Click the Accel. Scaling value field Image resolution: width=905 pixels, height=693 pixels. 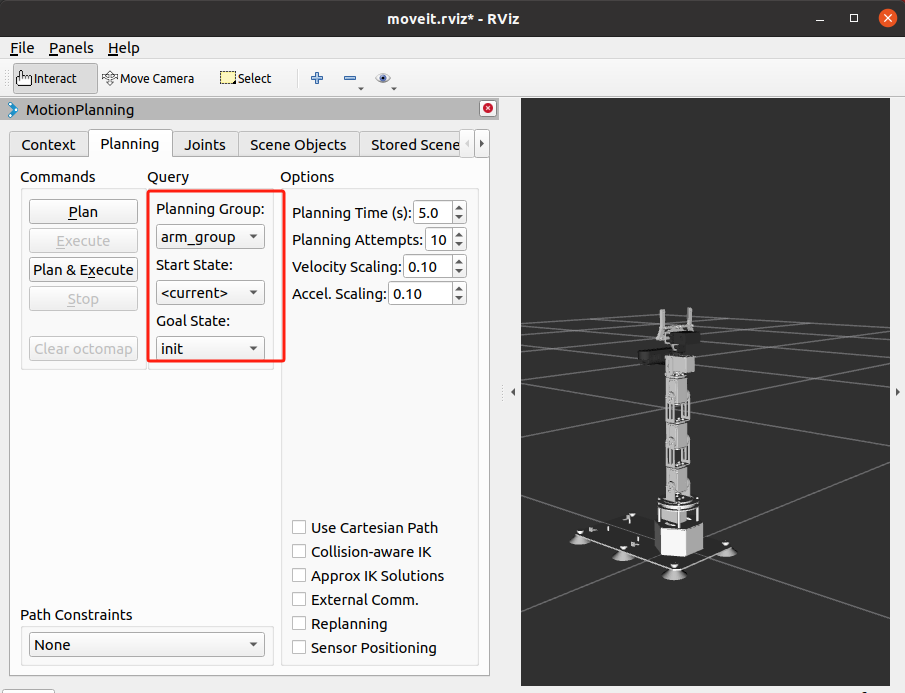(x=420, y=294)
